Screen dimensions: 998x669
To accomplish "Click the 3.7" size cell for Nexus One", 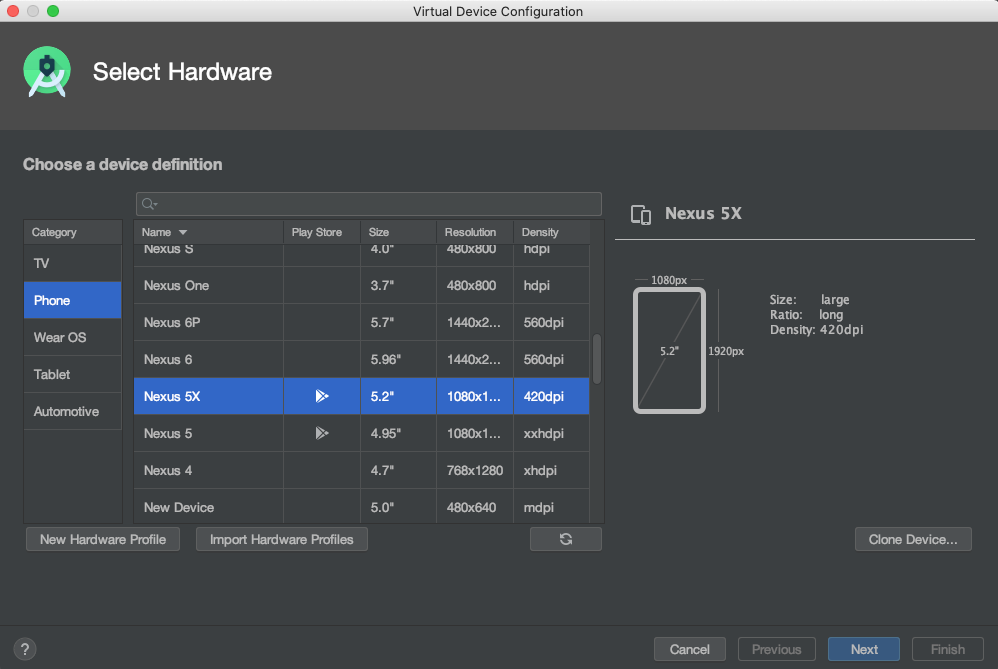I will point(398,286).
